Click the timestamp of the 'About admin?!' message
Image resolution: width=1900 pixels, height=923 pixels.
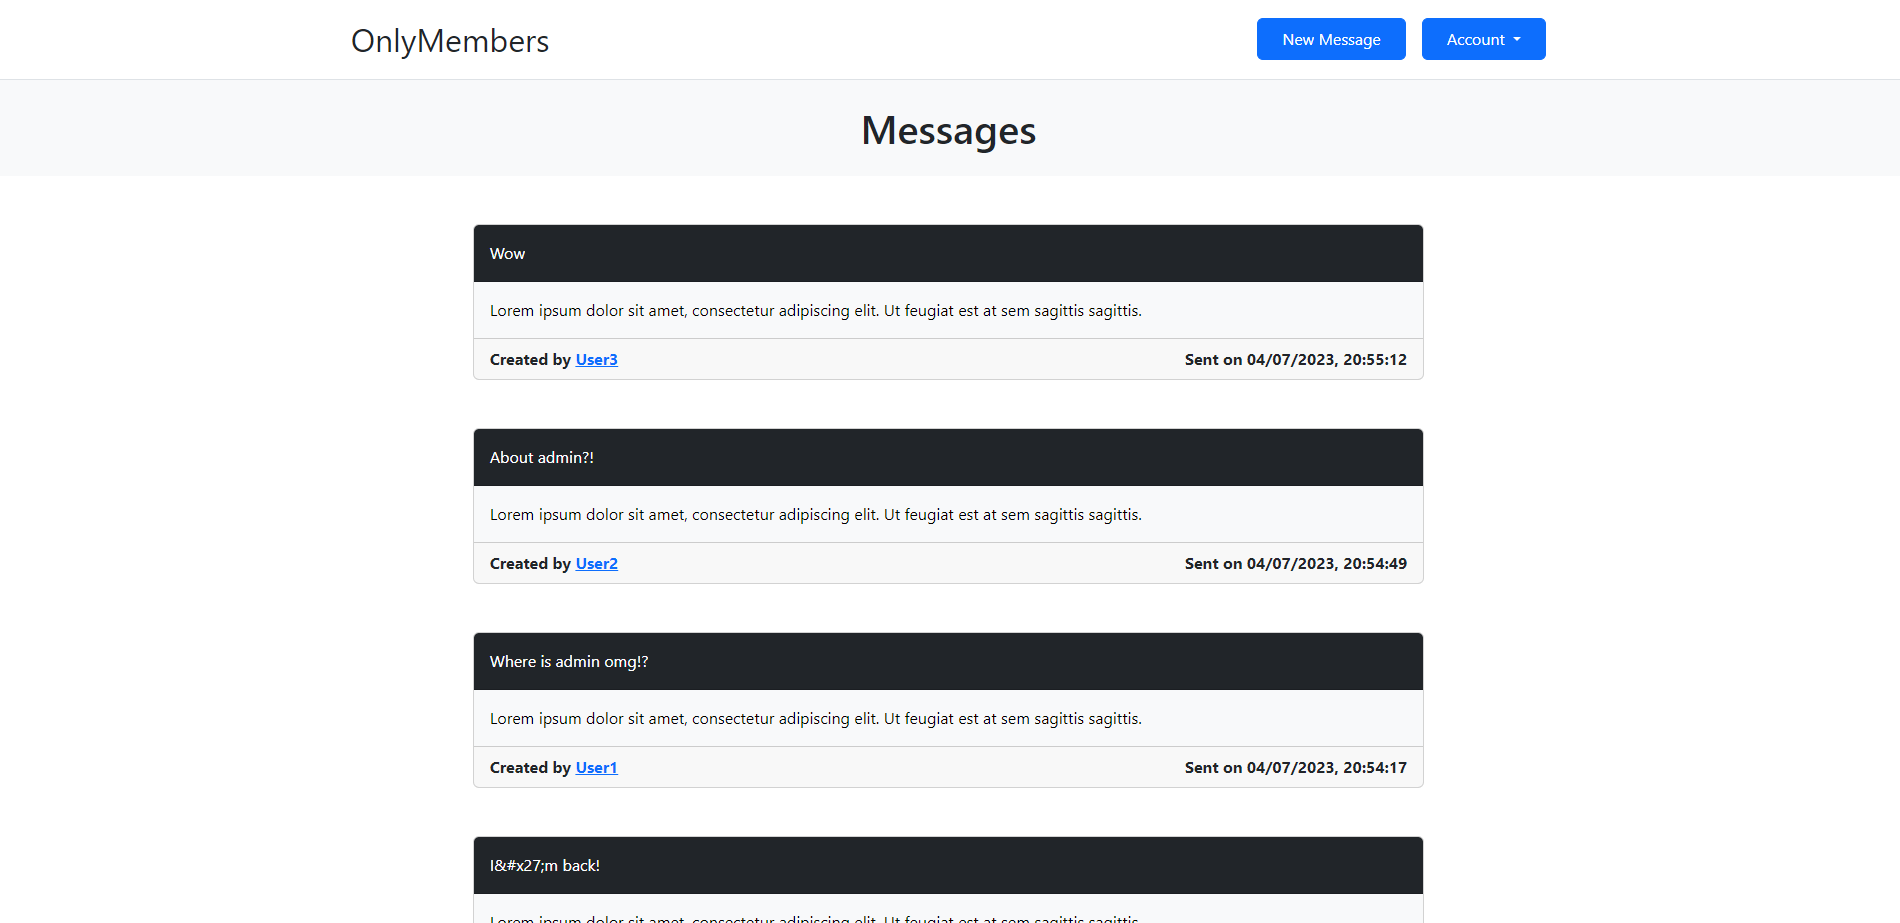(x=1296, y=563)
